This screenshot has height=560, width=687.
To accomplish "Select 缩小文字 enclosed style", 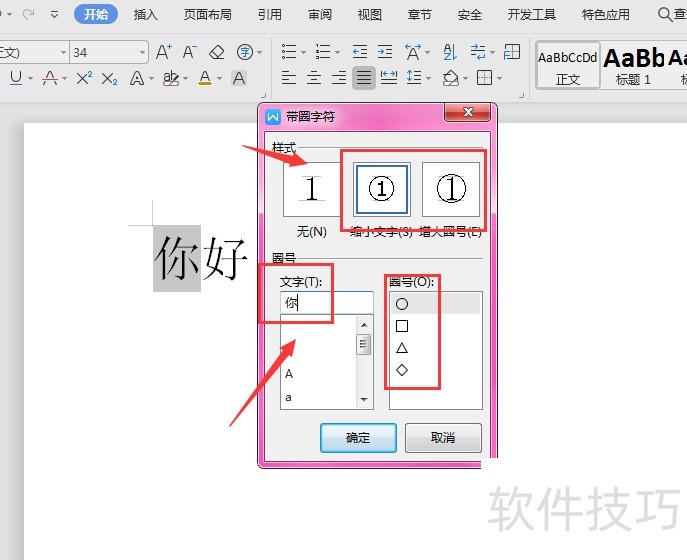I will (x=381, y=189).
